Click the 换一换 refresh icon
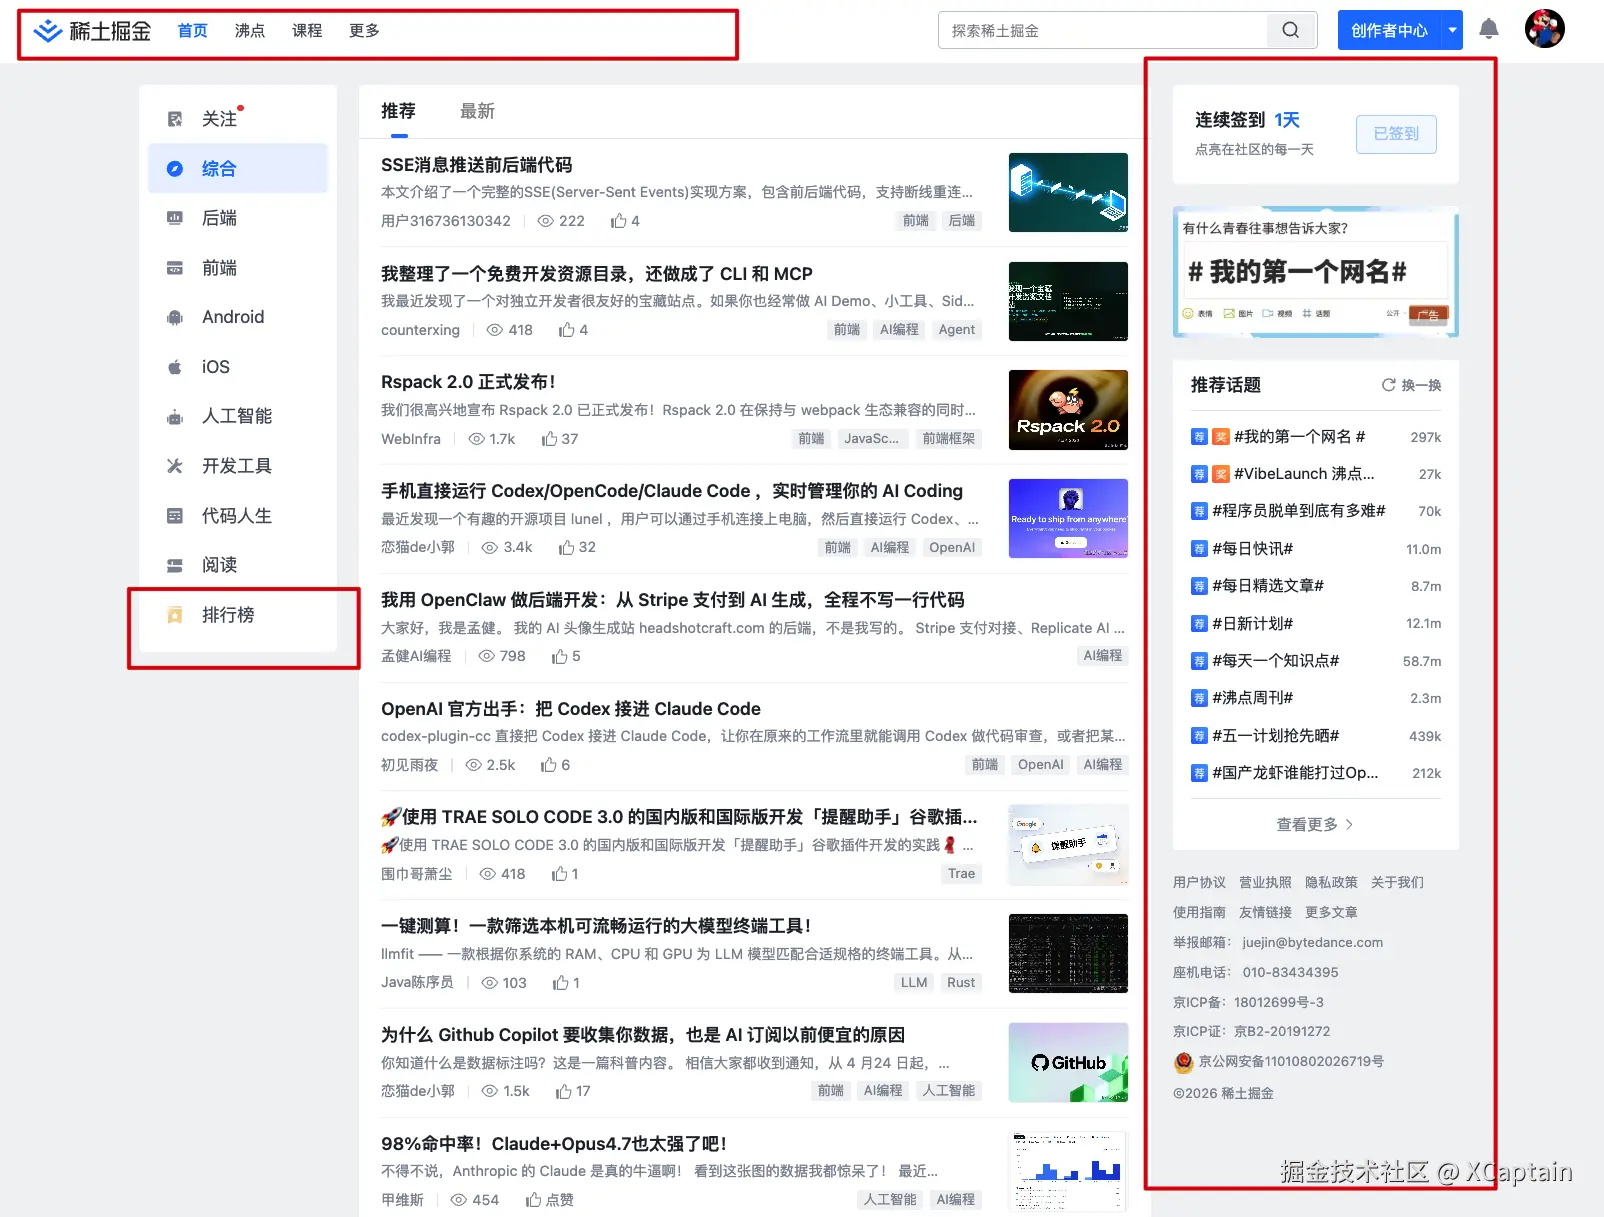The height and width of the screenshot is (1217, 1604). coord(1388,385)
